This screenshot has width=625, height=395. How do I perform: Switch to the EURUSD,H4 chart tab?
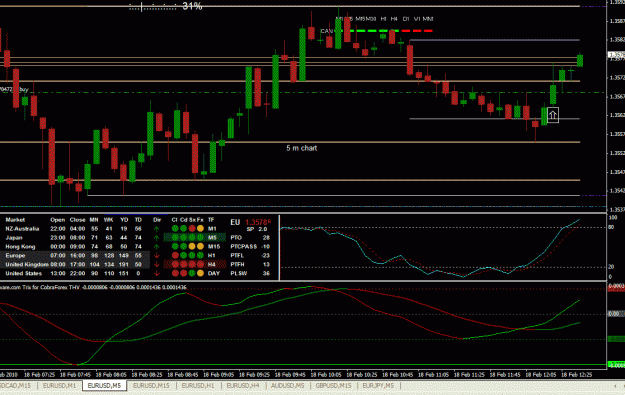[243, 385]
